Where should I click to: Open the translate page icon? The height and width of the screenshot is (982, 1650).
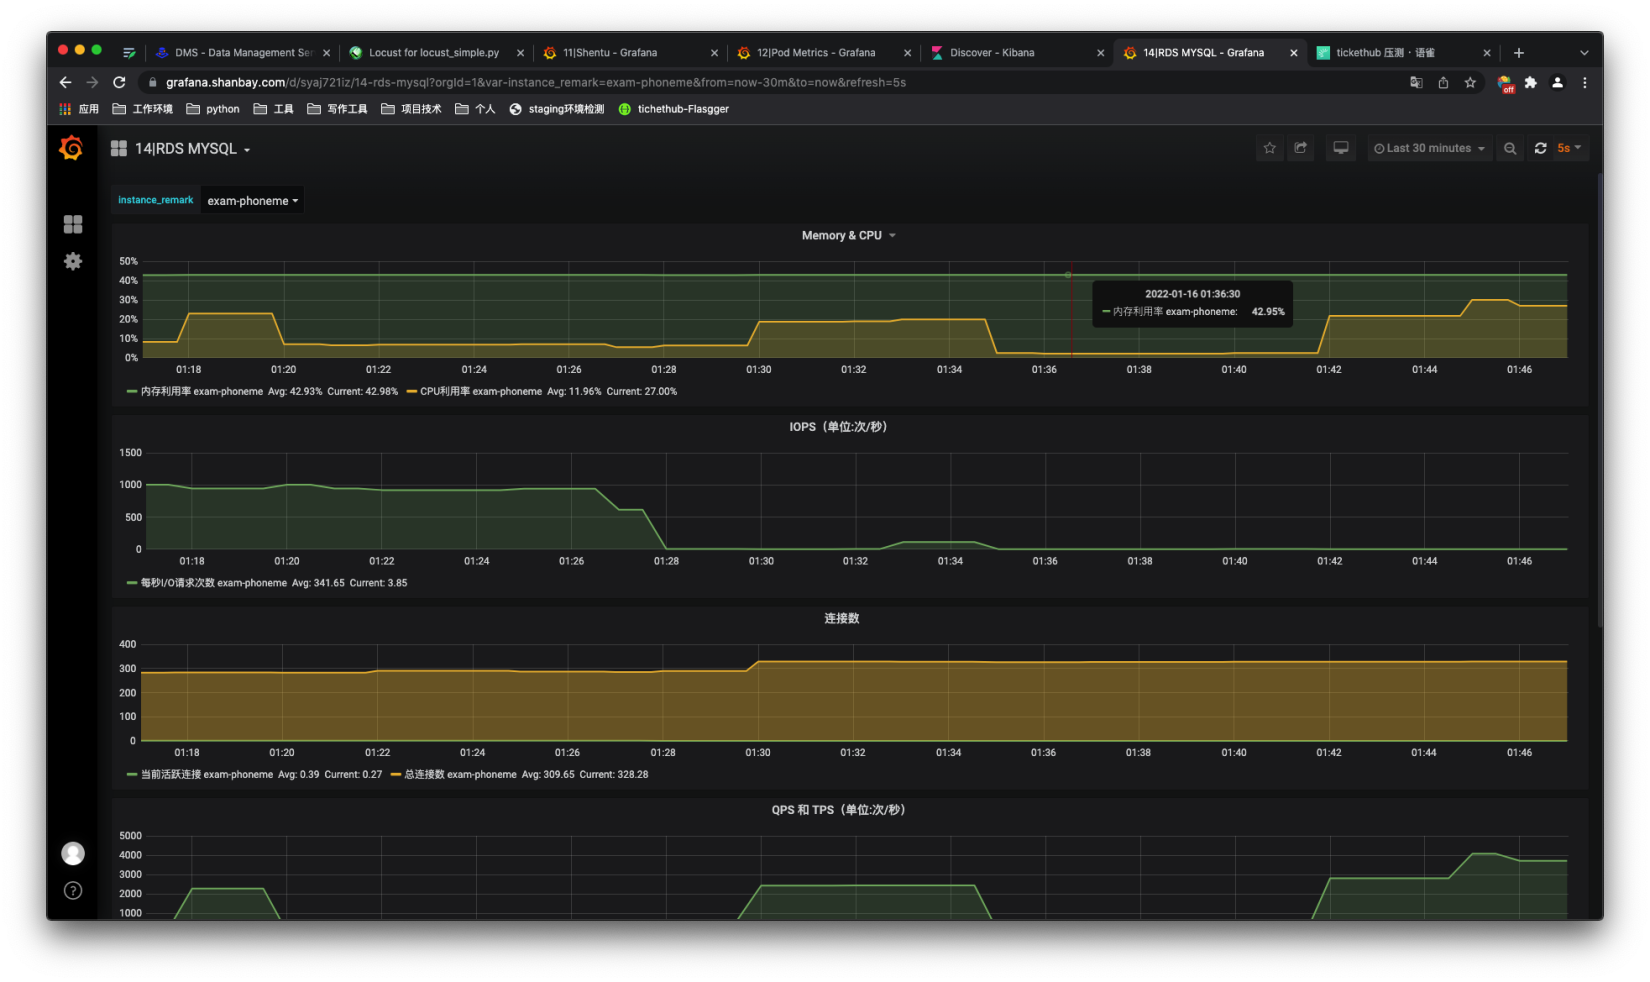coord(1416,82)
